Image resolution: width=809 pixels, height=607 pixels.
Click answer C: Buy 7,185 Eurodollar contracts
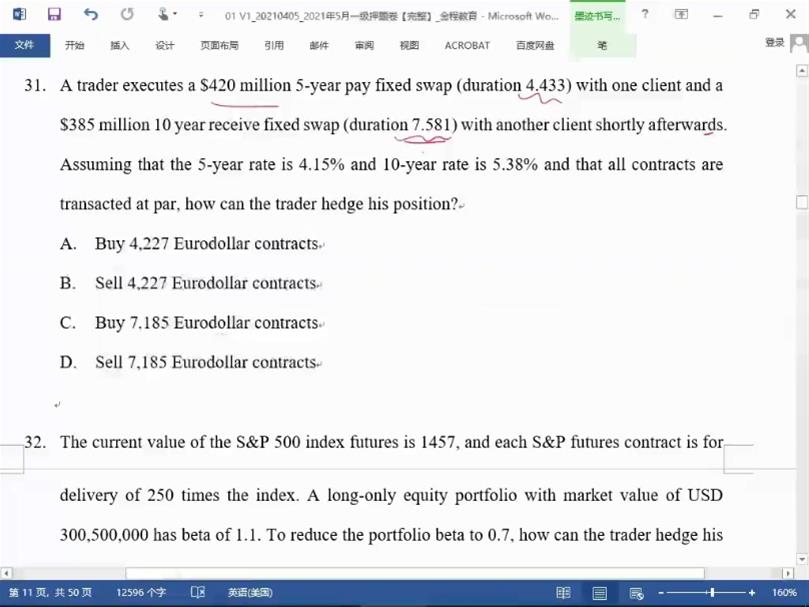click(206, 323)
